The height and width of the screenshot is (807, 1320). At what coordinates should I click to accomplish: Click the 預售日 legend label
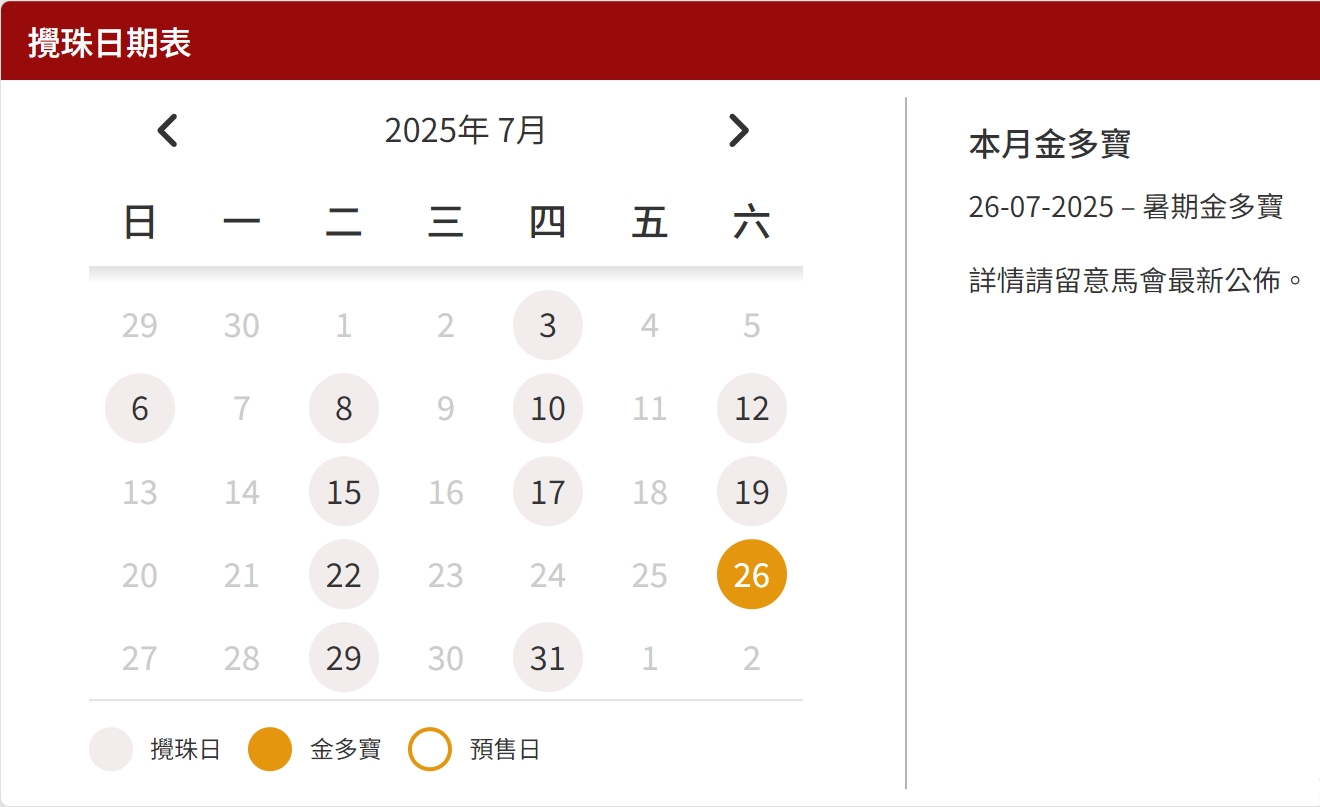click(x=505, y=750)
